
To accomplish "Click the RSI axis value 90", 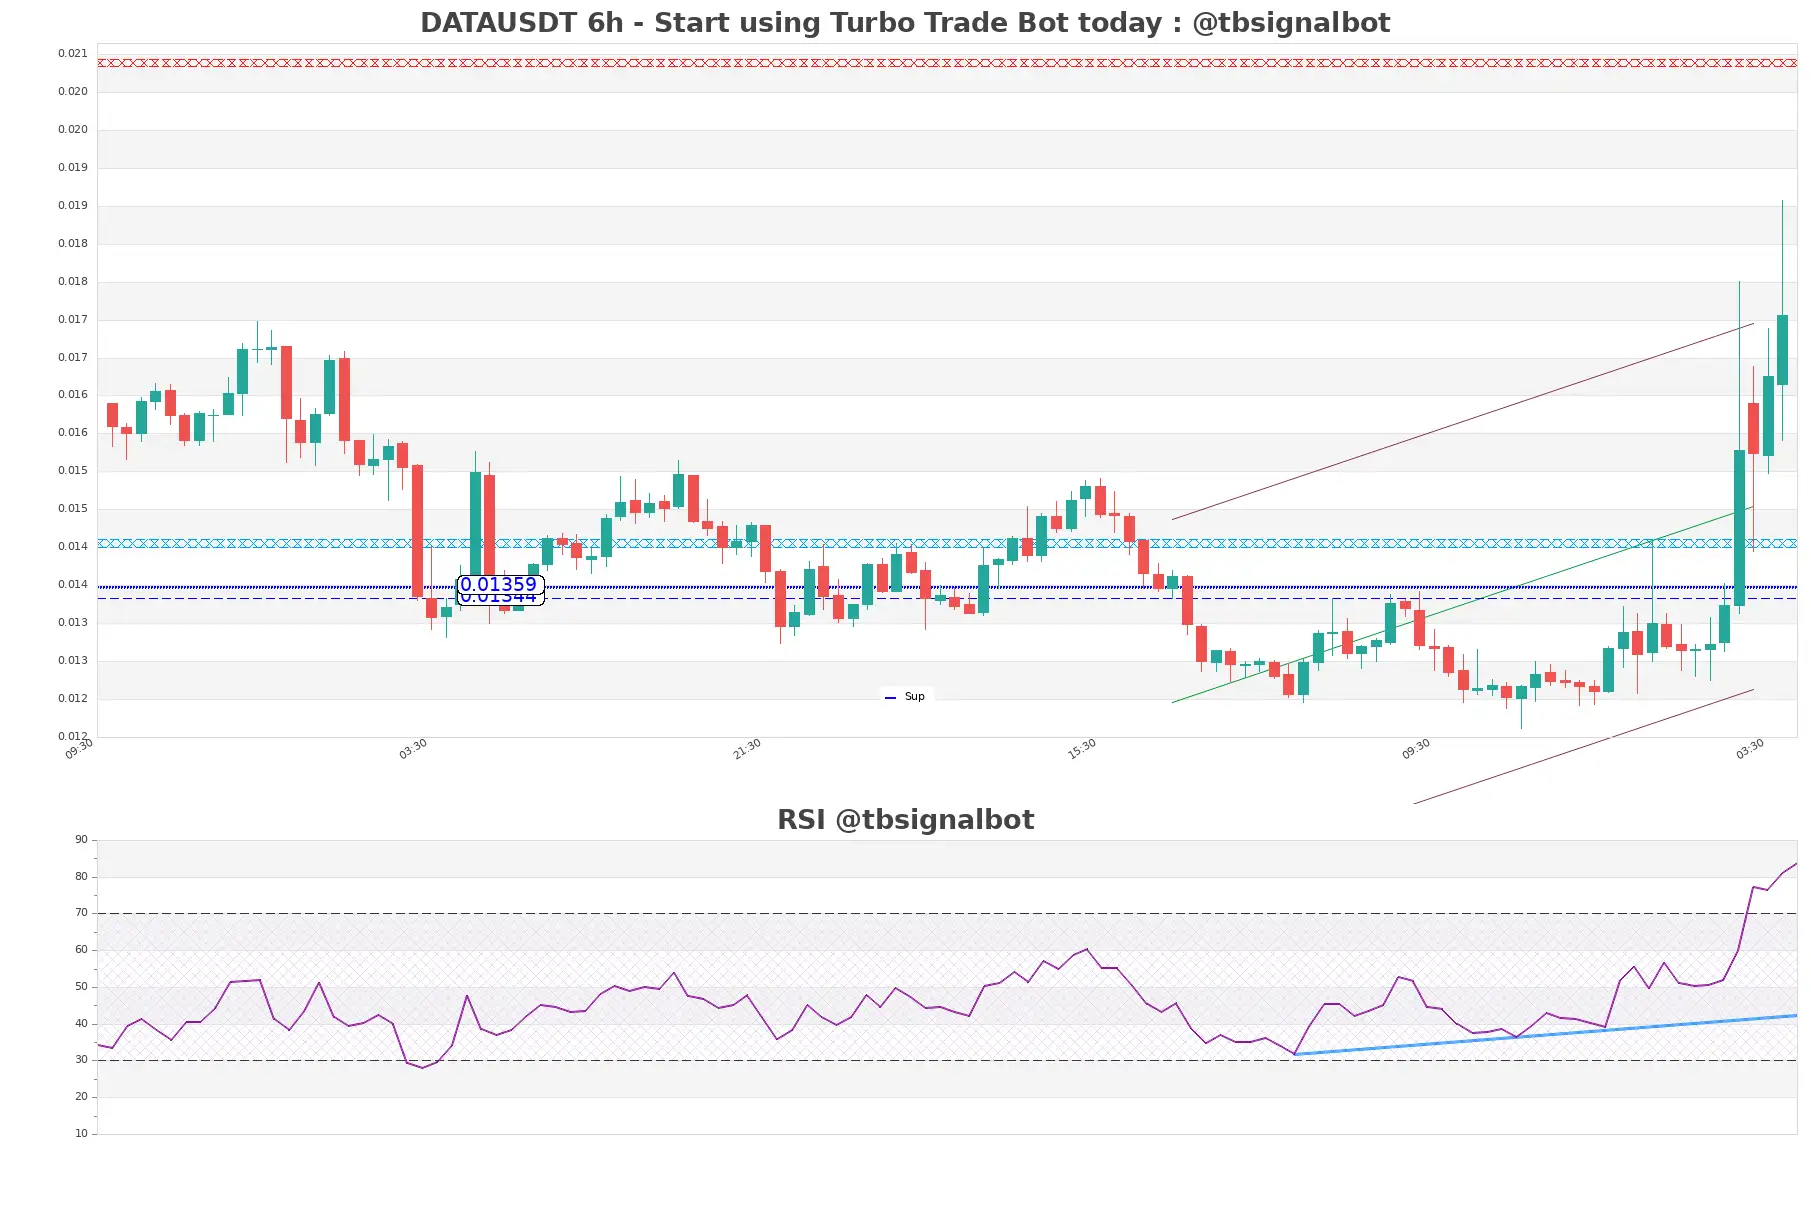I will click(x=81, y=839).
